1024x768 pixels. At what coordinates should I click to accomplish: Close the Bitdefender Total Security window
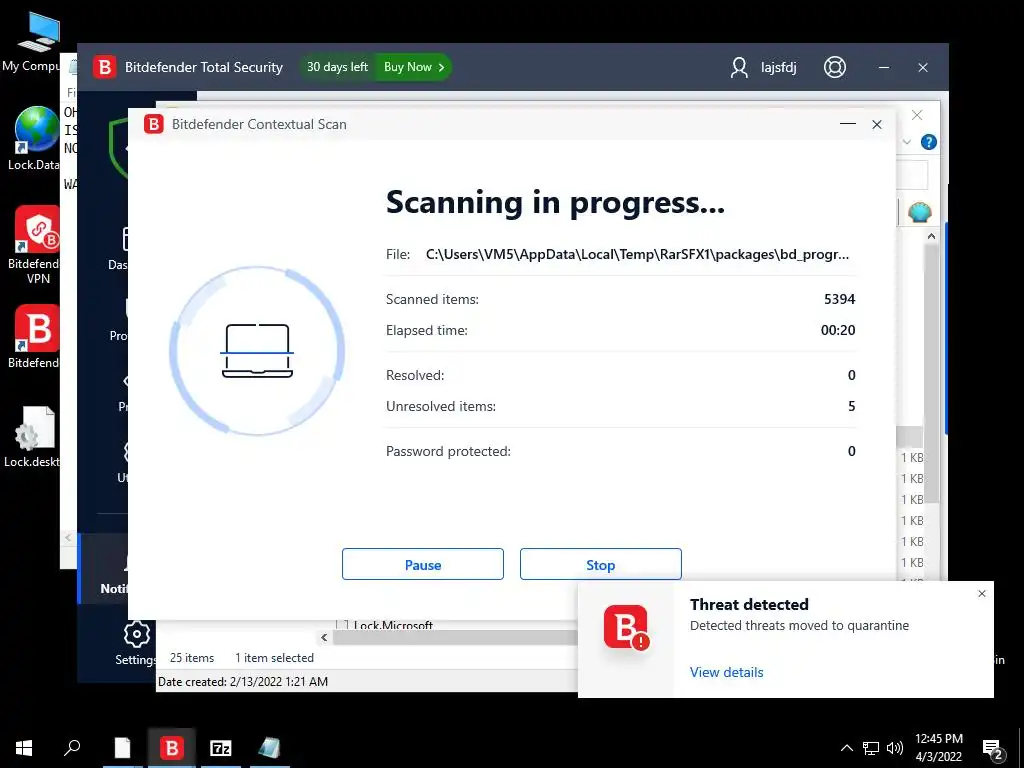[923, 67]
